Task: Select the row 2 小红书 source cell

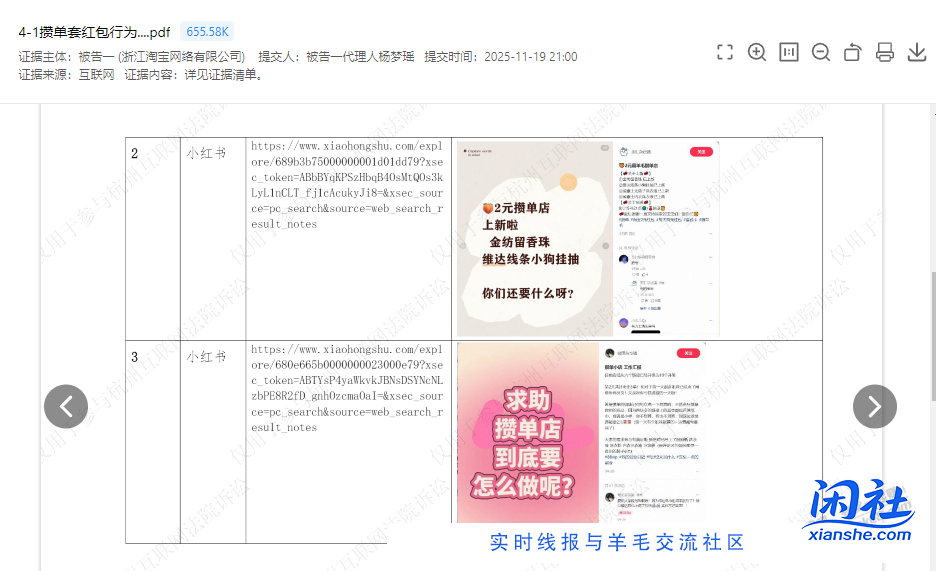Action: tap(213, 239)
